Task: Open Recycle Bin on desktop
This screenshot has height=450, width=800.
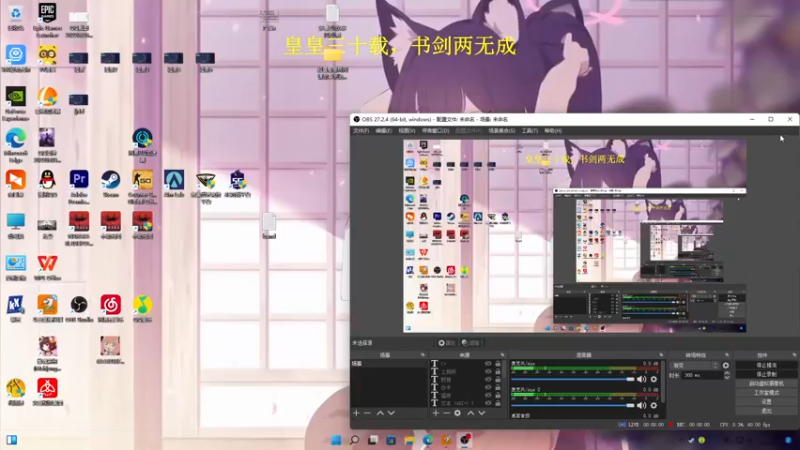Action: point(16,18)
